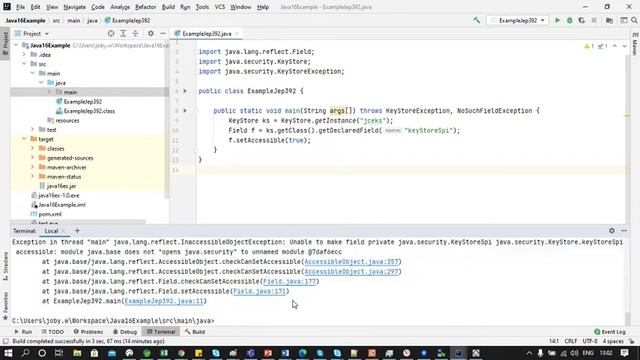Collapse the src folder
Viewport: 640px width, 360px height.
point(24,64)
